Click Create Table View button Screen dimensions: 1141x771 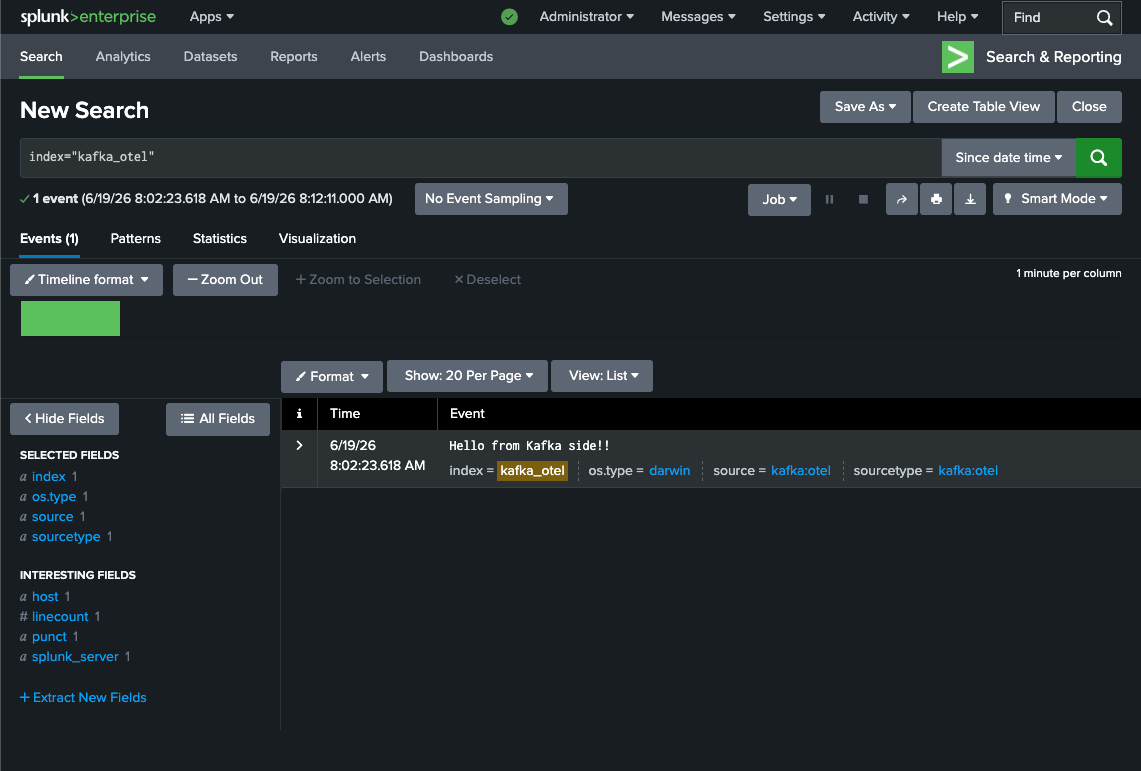[983, 107]
